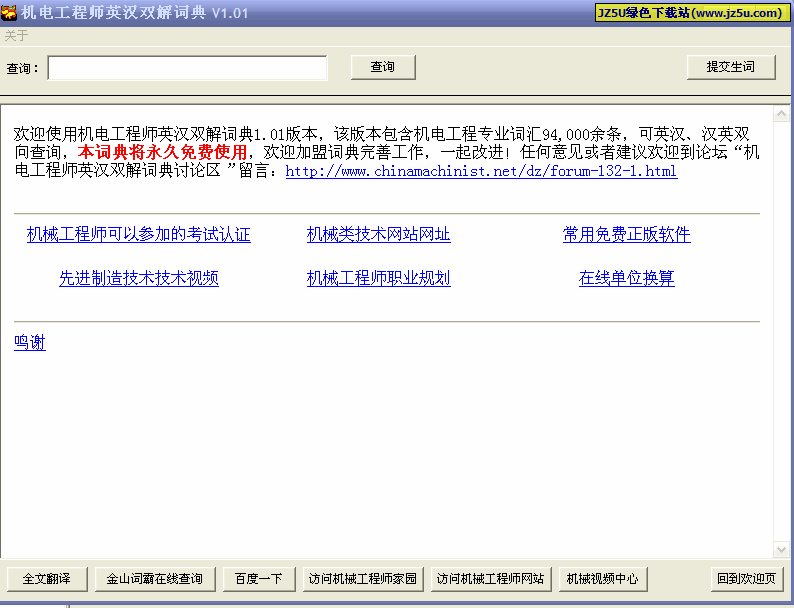Click the 查询 search button
Screen dimensions: 794x608
(383, 67)
